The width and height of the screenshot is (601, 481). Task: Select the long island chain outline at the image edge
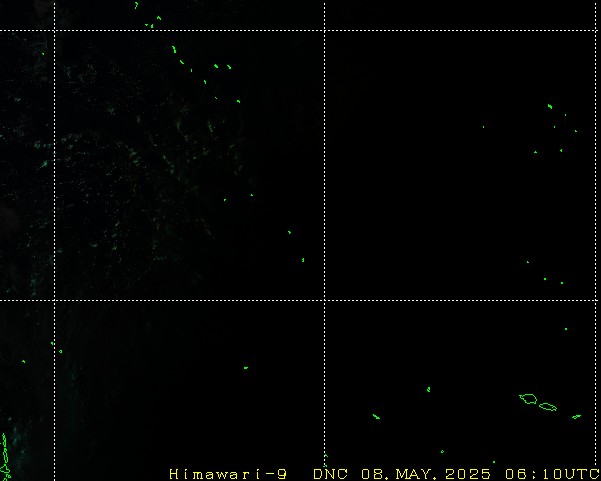pos(5,456)
